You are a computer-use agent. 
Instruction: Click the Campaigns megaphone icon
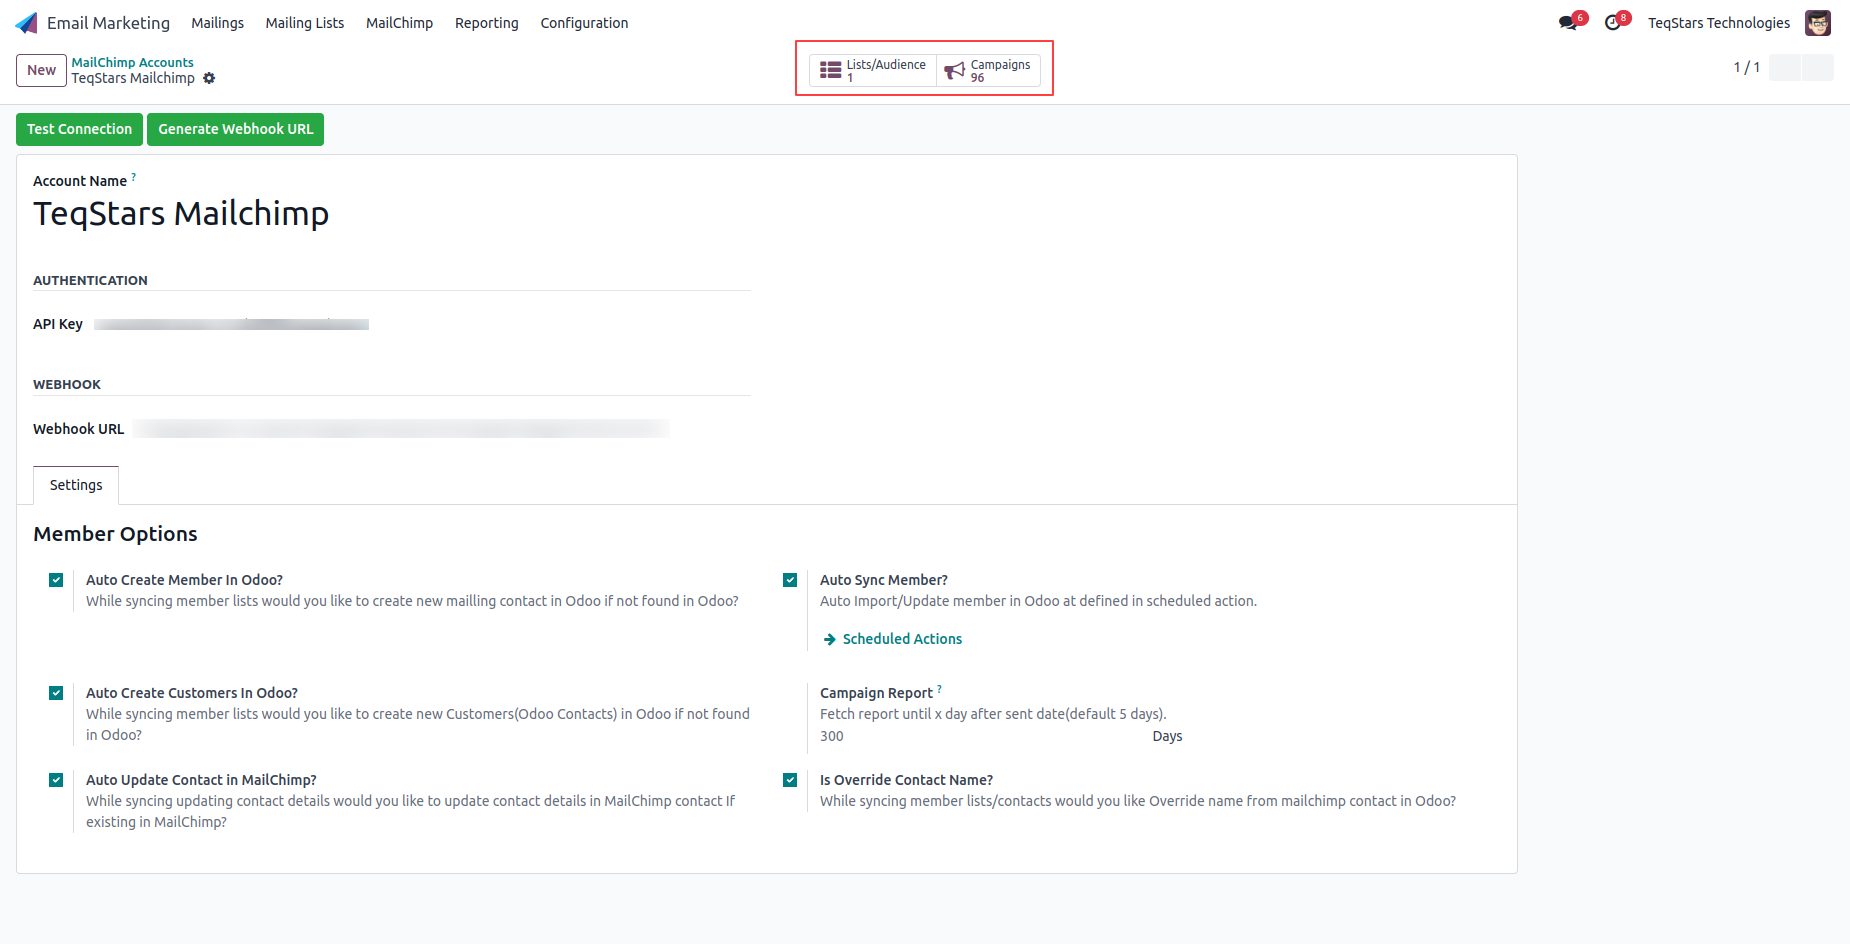point(954,70)
